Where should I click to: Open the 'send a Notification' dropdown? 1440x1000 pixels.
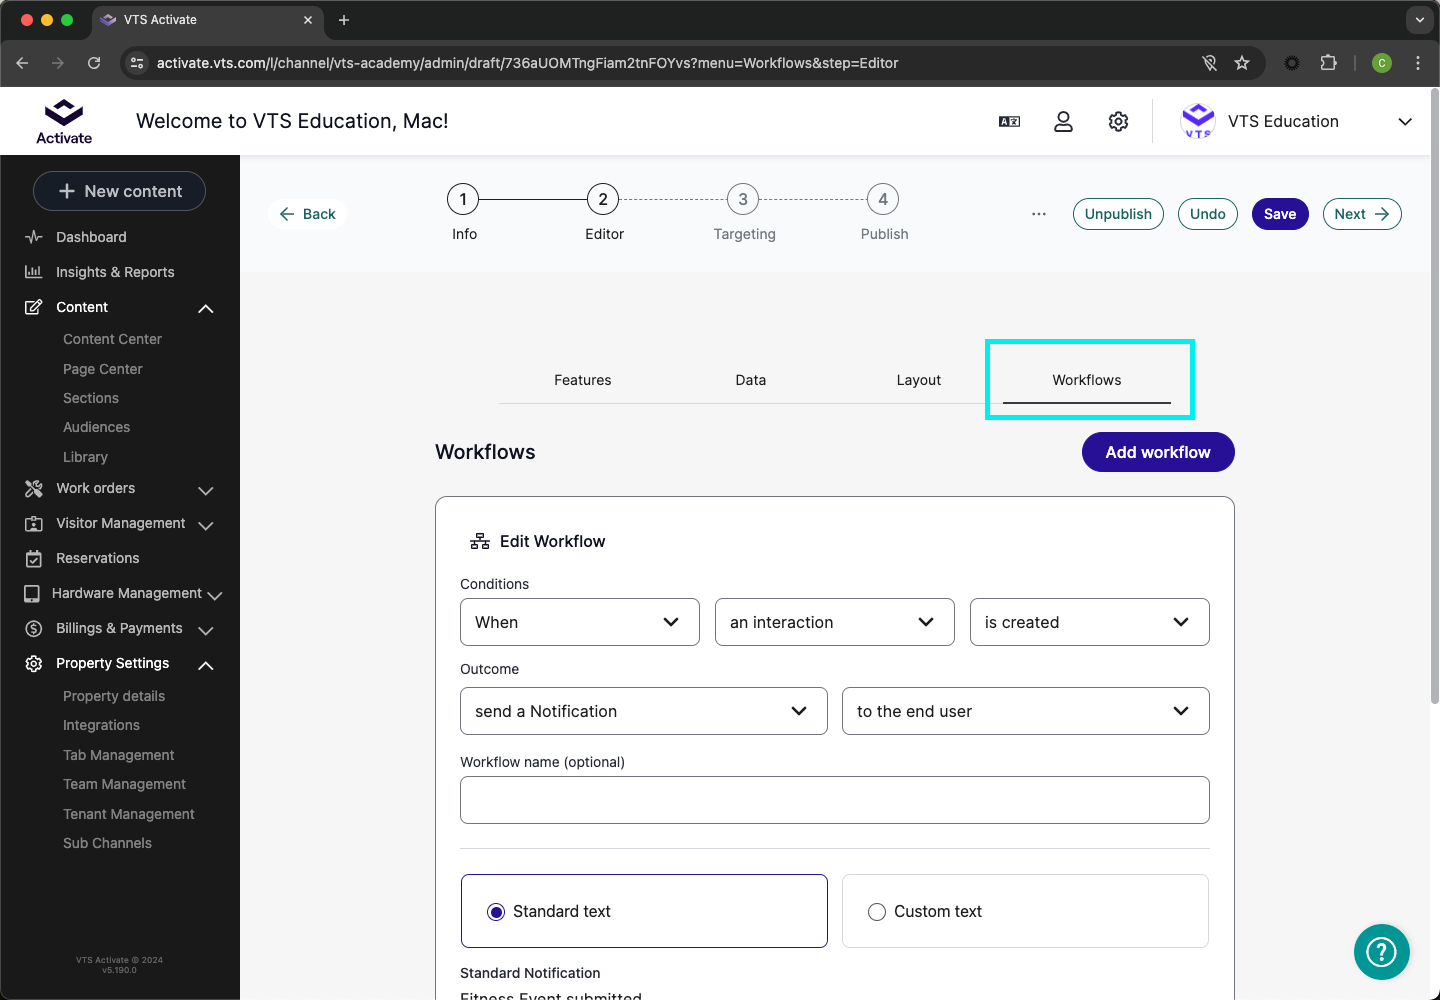tap(643, 711)
